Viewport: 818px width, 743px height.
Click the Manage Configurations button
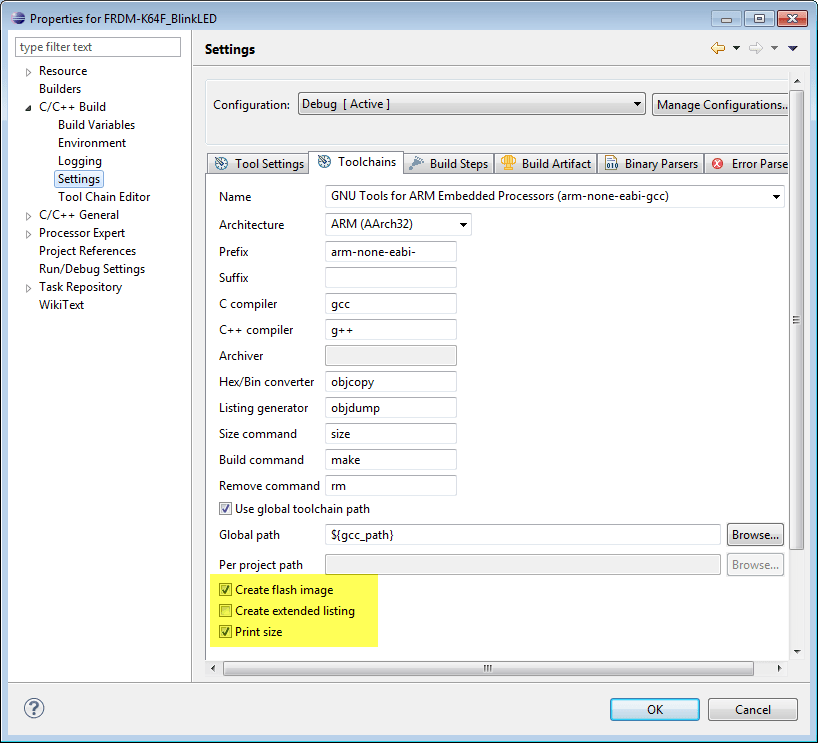721,103
